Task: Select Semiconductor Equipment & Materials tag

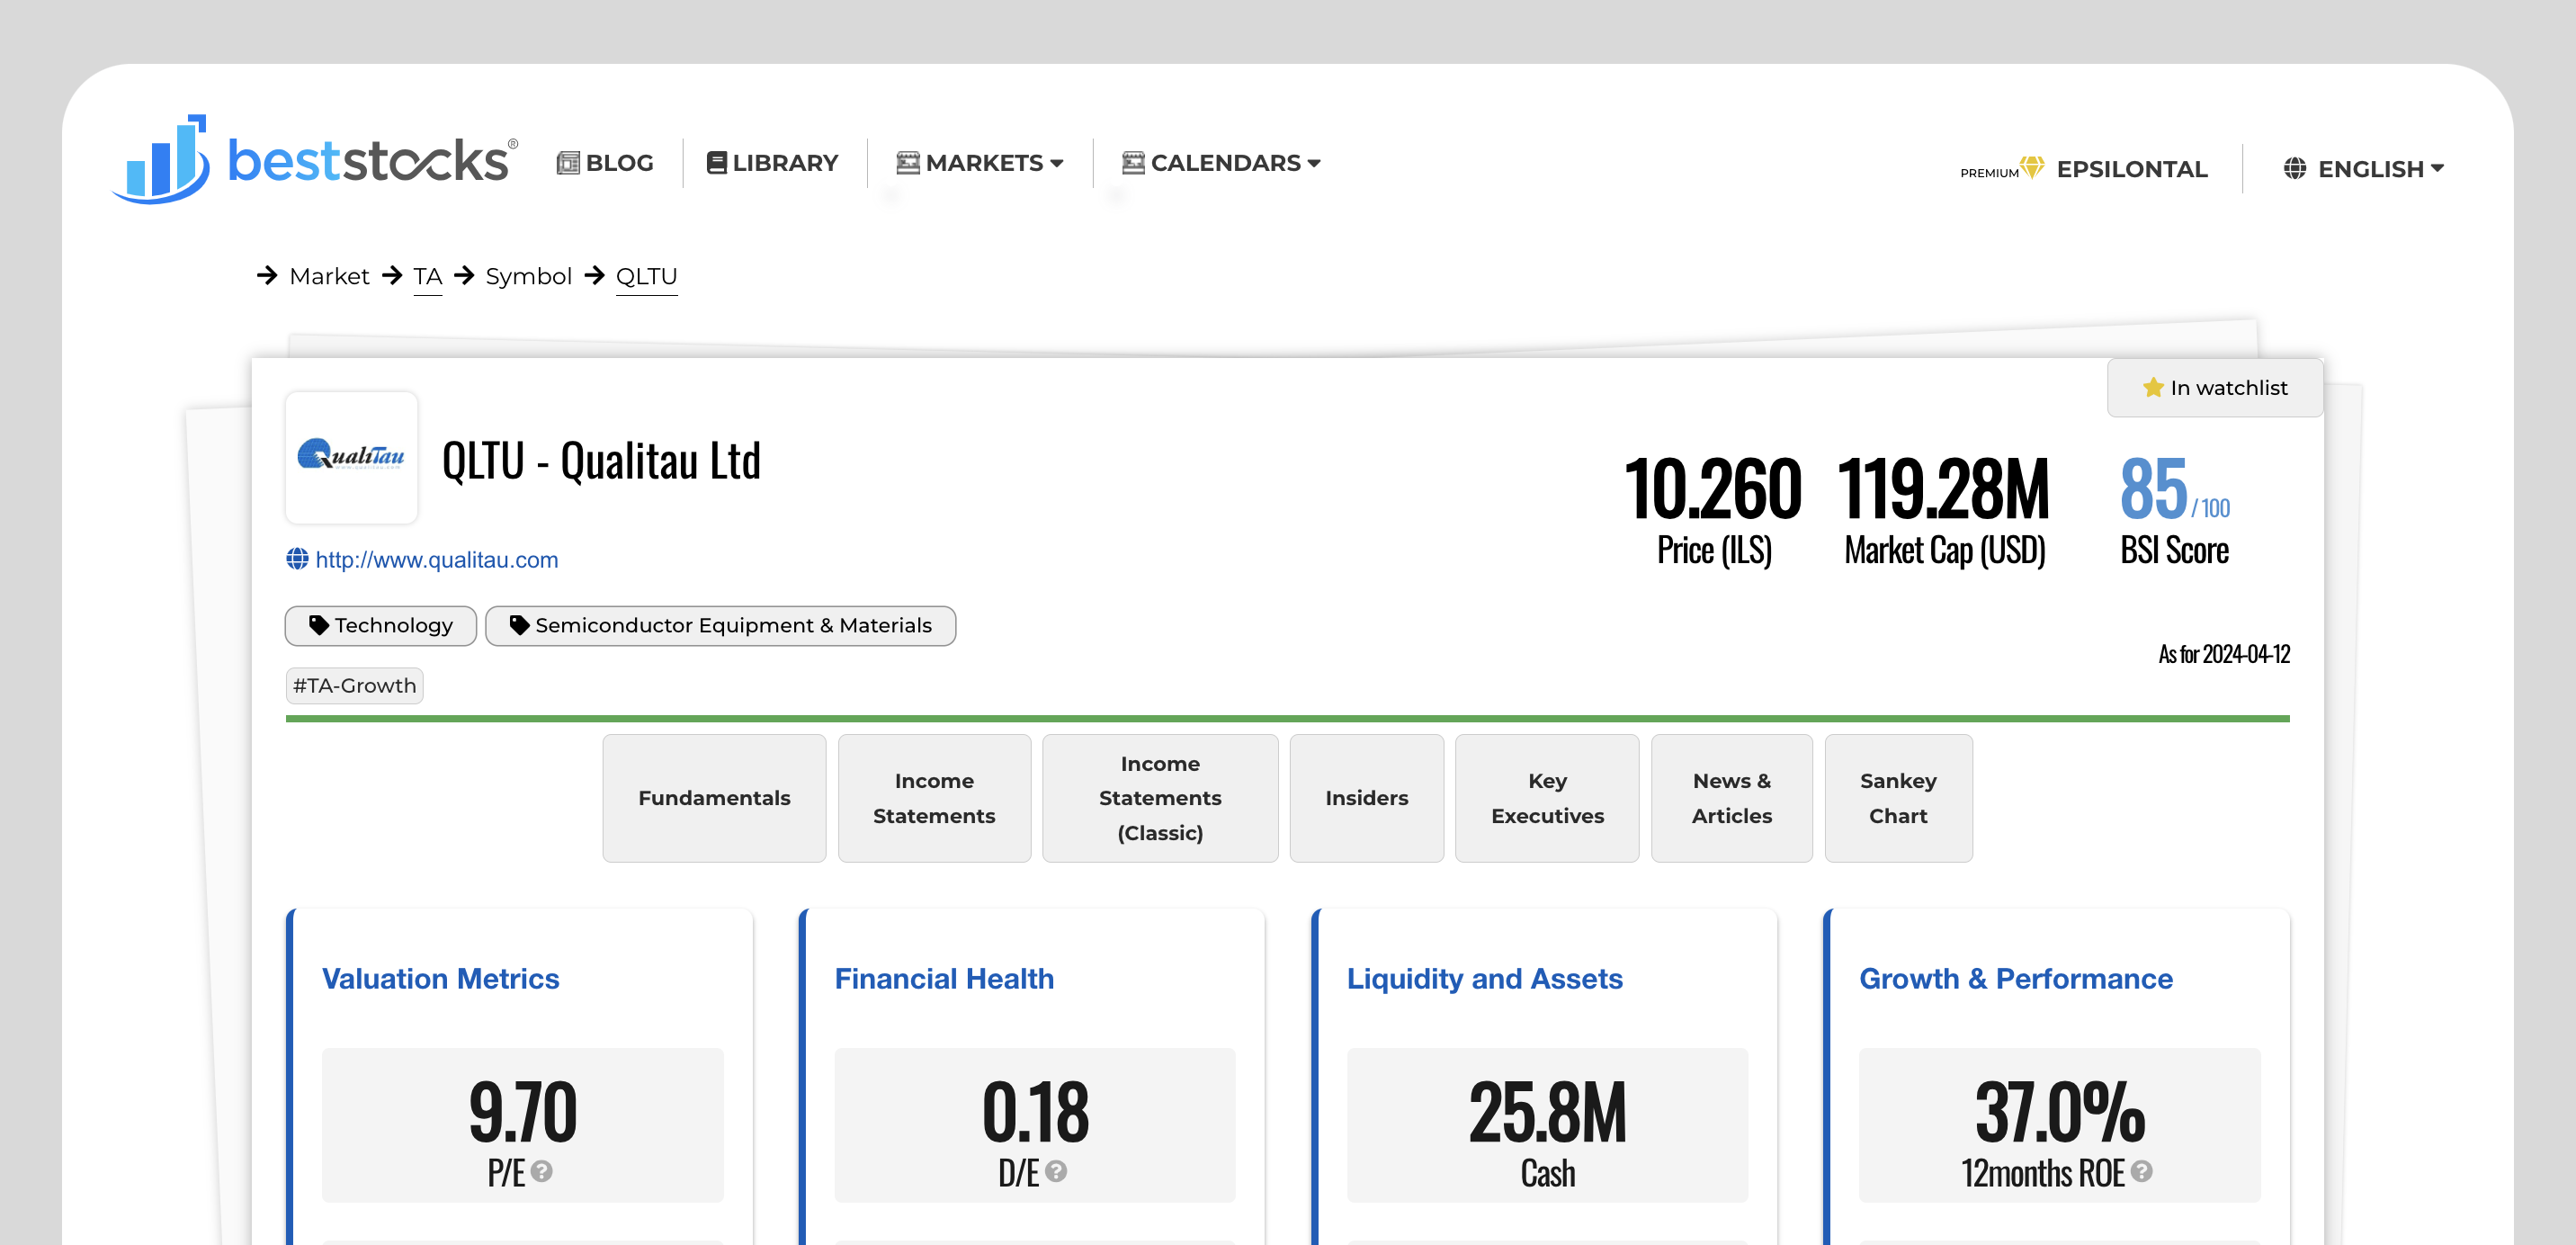Action: (x=720, y=626)
